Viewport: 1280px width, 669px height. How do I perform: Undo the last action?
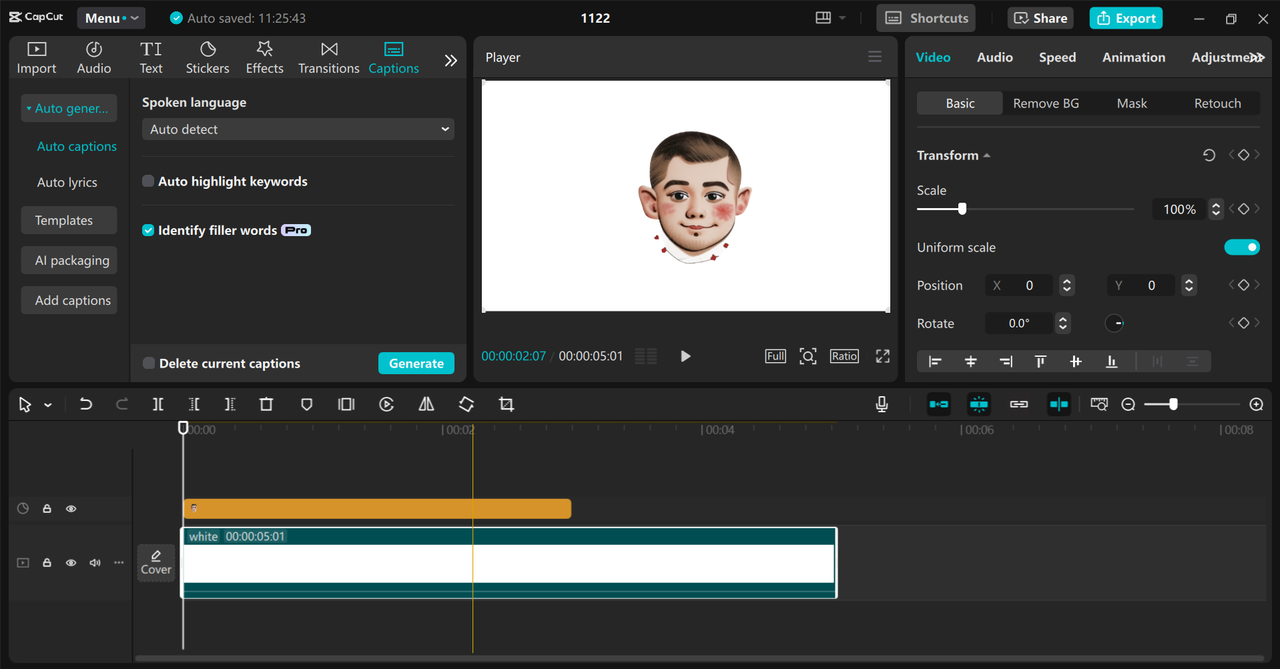pyautogui.click(x=86, y=404)
